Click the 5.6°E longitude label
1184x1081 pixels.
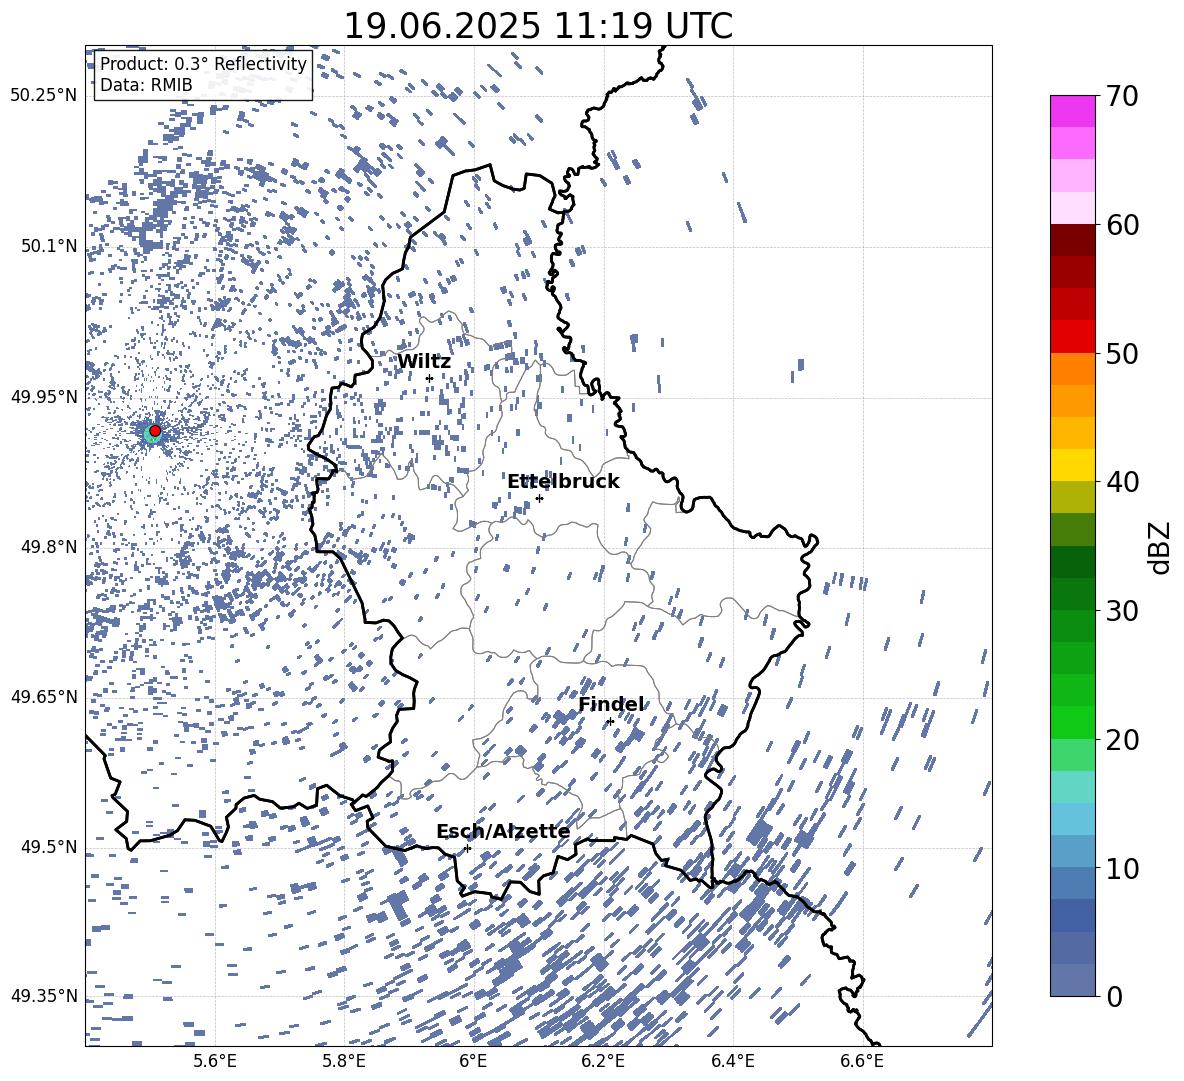coord(215,1061)
